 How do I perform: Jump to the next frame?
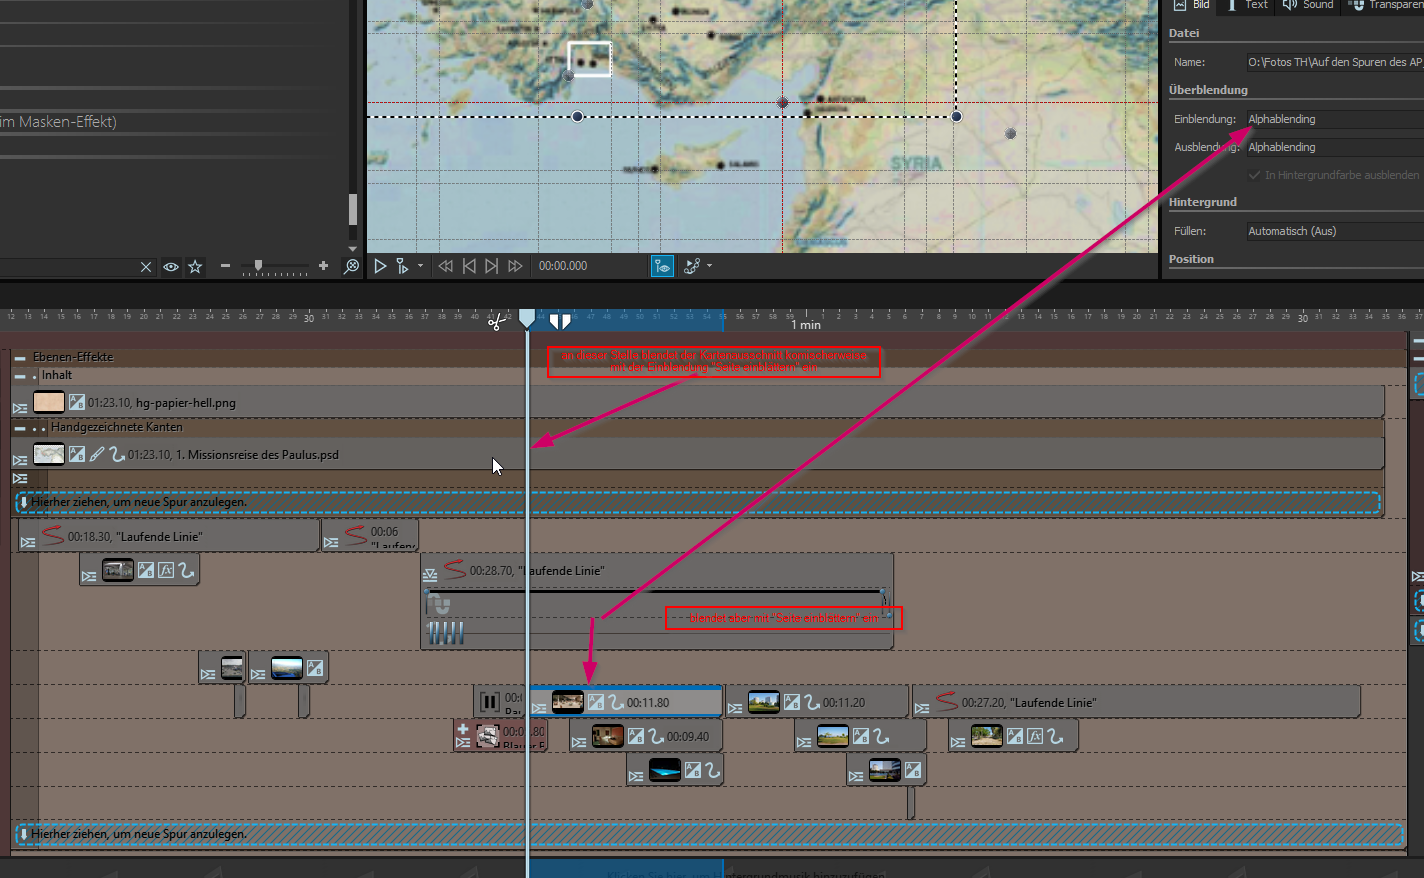(x=491, y=266)
